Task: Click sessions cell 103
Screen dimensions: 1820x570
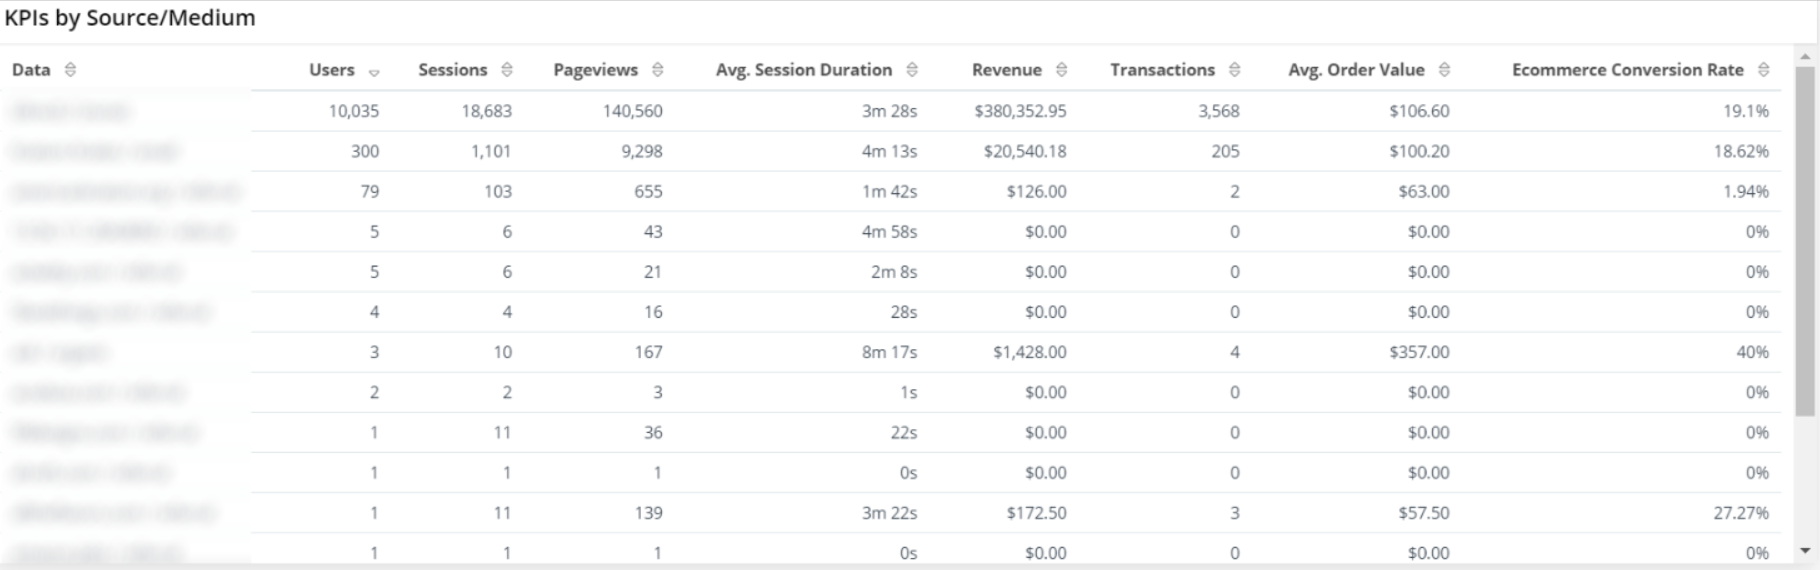Action: [x=498, y=191]
